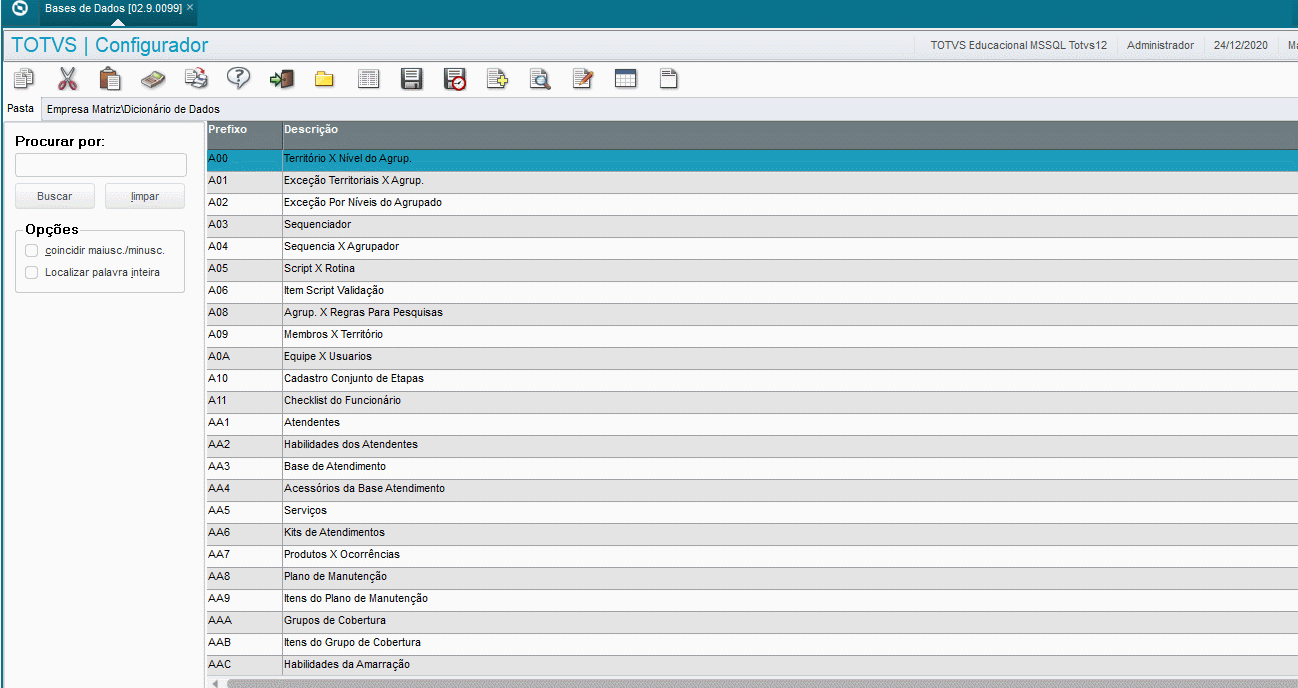Select row Cadastro Conjunto de Etapas
The image size is (1298, 688).
[752, 379]
